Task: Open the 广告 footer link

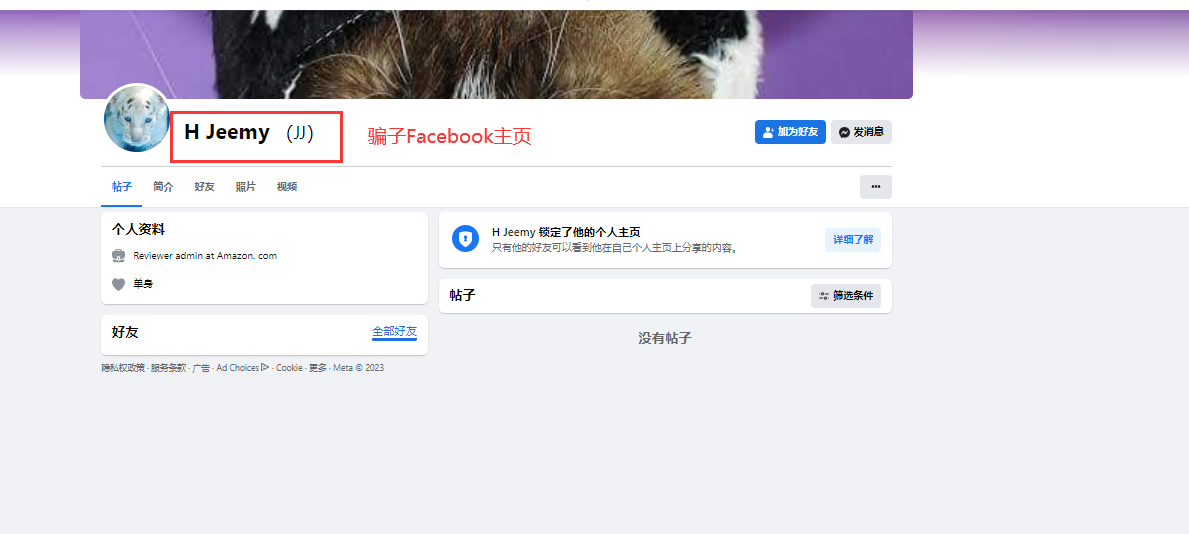Action: 201,368
